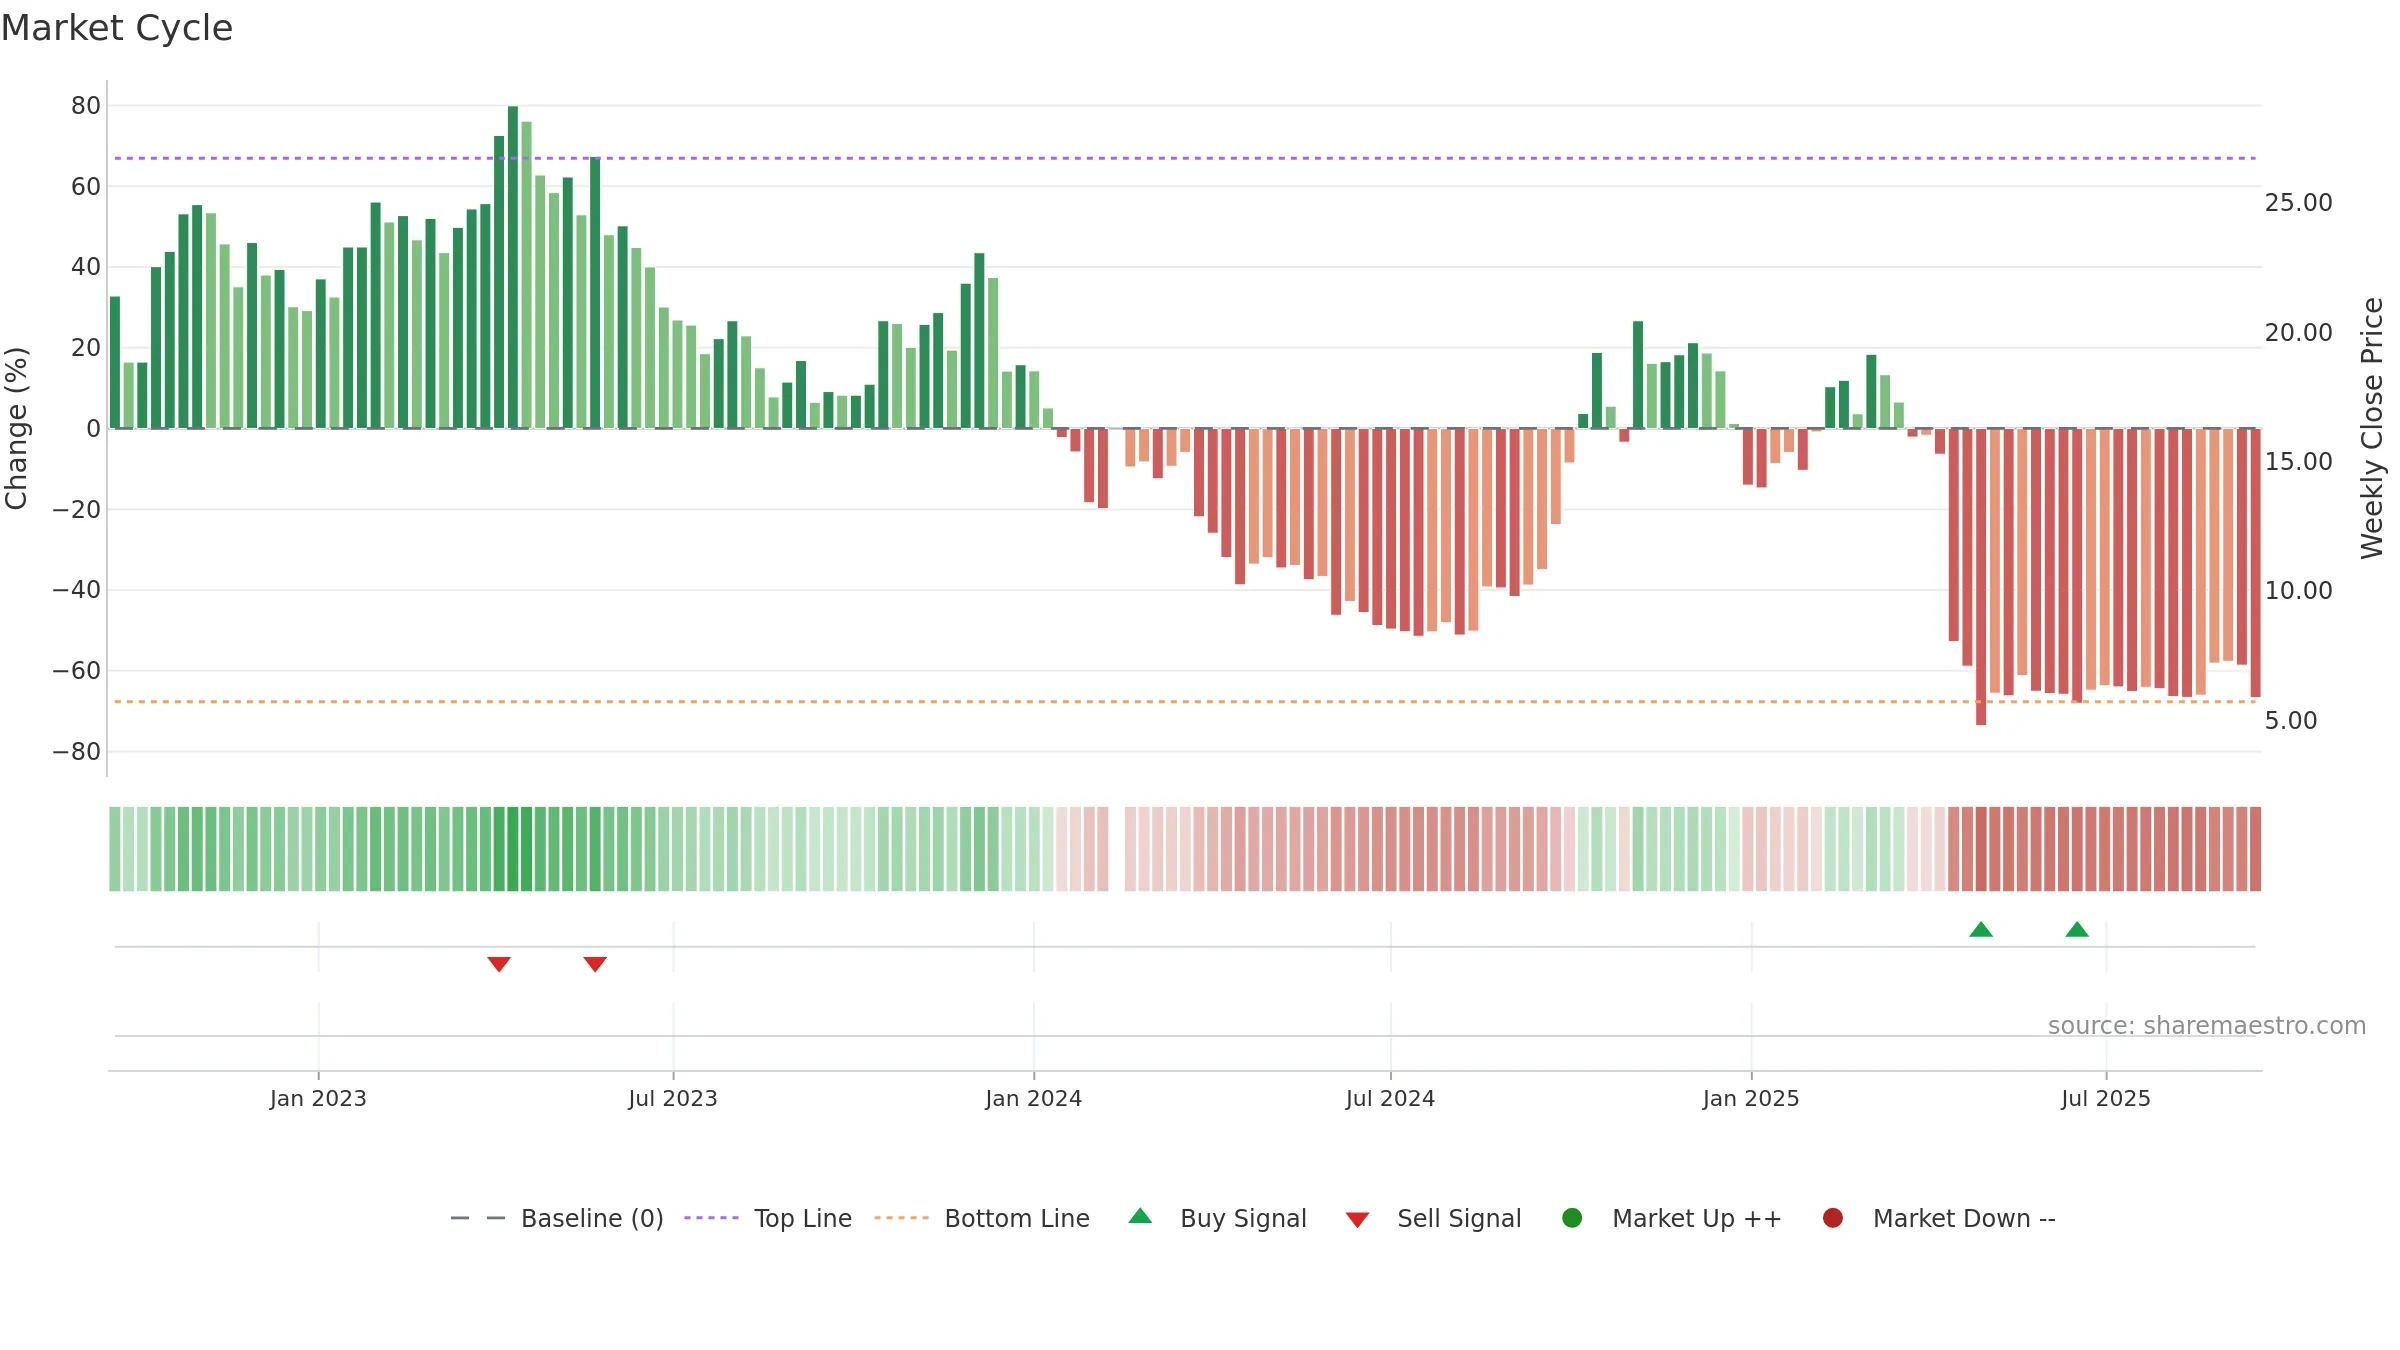Viewport: 2400px width, 1350px height.
Task: Toggle the Baseline (0) legend entry
Action: [x=557, y=1218]
